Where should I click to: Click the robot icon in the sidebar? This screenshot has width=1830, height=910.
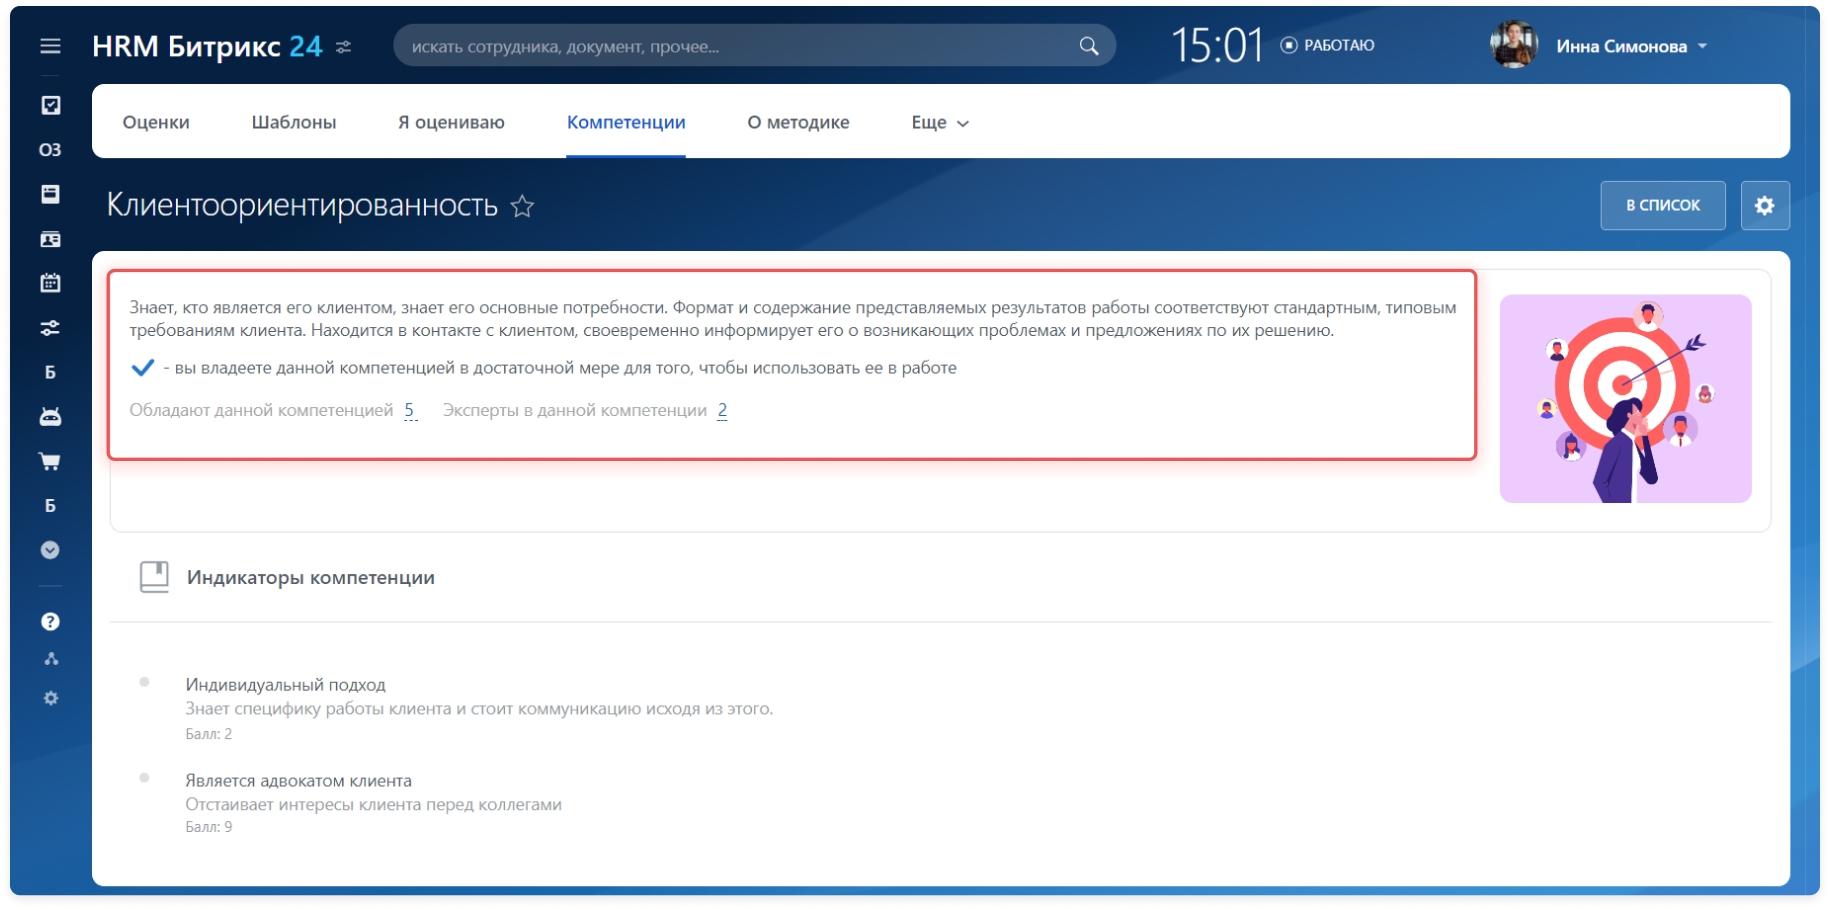(x=50, y=416)
